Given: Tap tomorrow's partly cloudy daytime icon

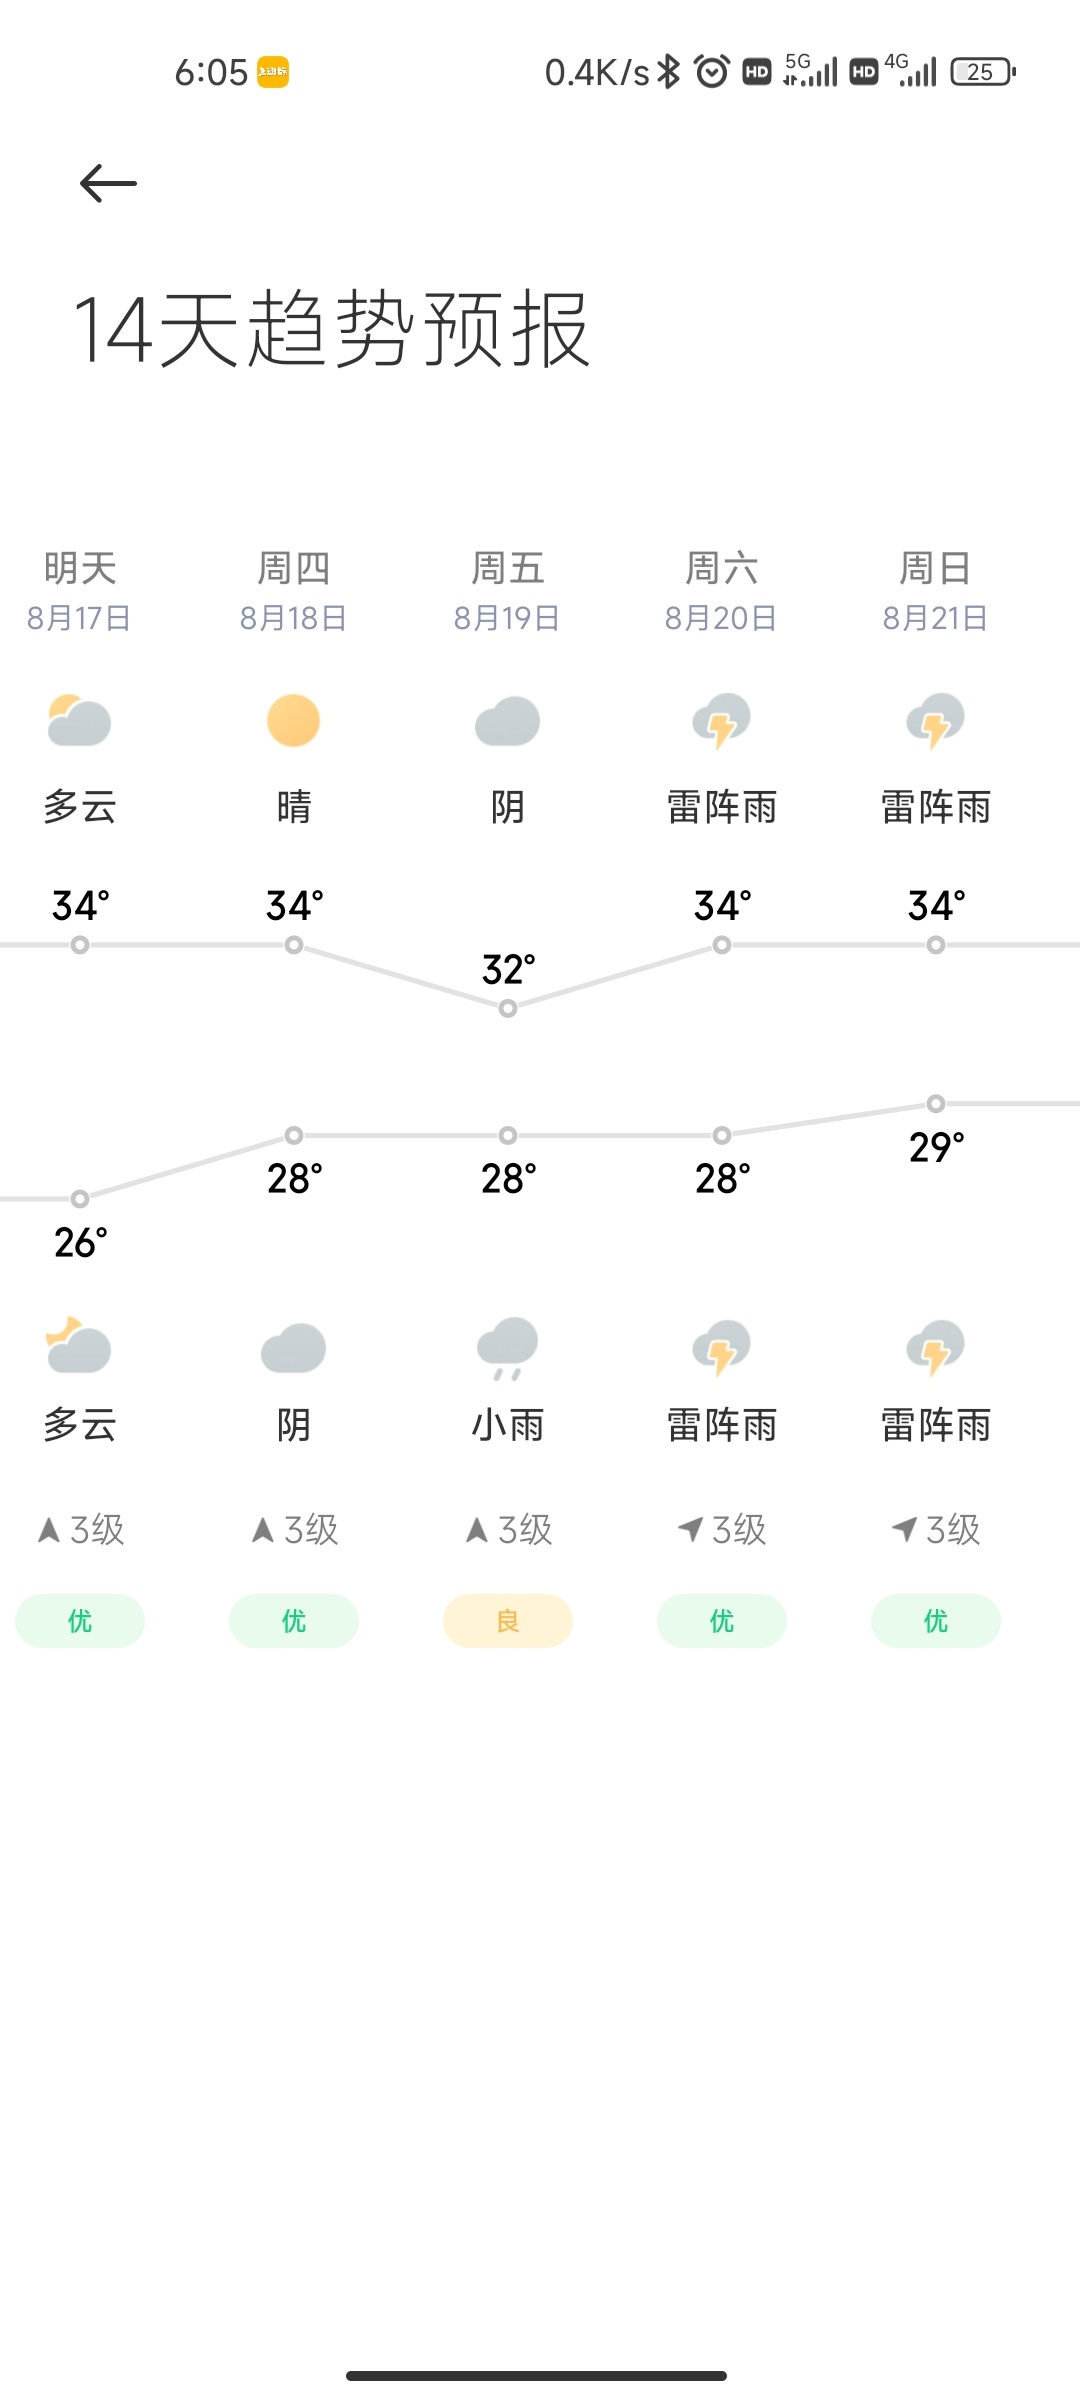Looking at the screenshot, I should click(x=79, y=721).
